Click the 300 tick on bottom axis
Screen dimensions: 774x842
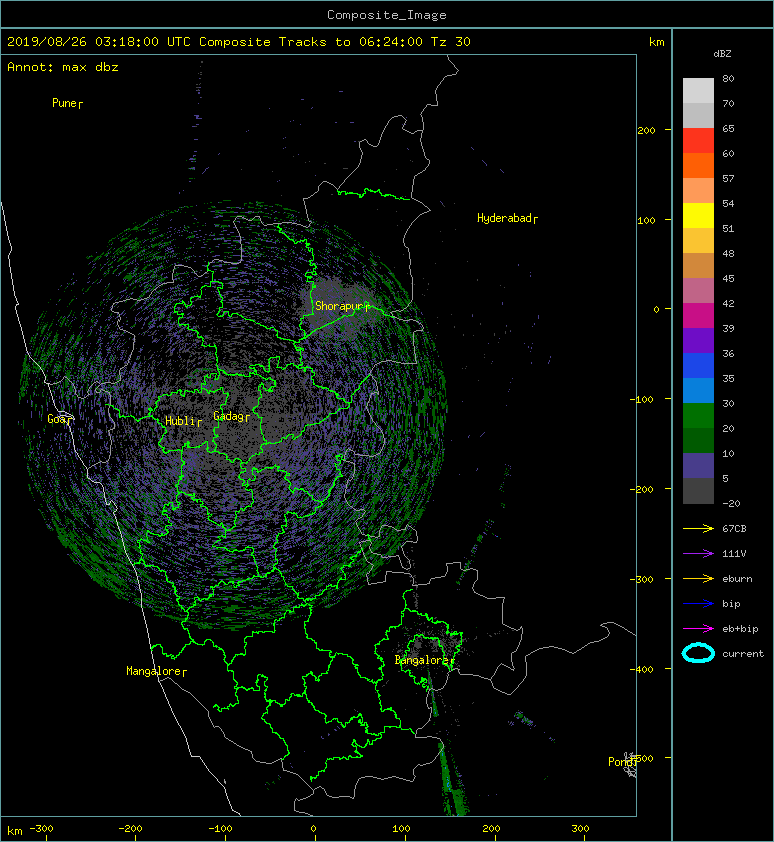click(580, 829)
